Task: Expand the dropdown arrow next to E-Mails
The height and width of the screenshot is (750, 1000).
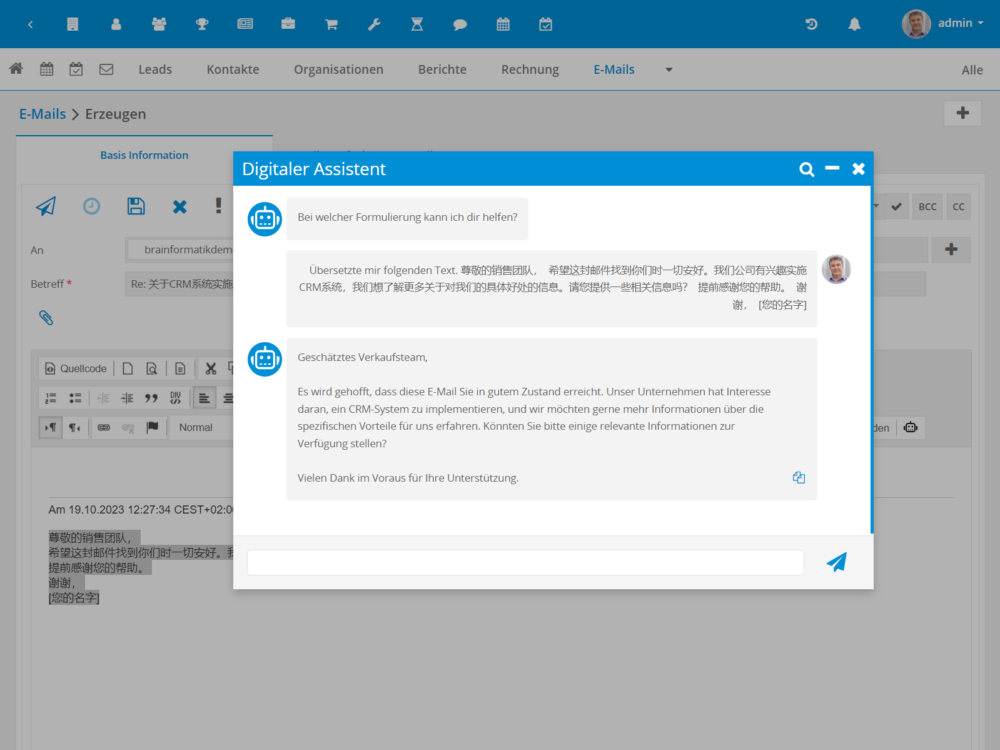Action: [669, 70]
